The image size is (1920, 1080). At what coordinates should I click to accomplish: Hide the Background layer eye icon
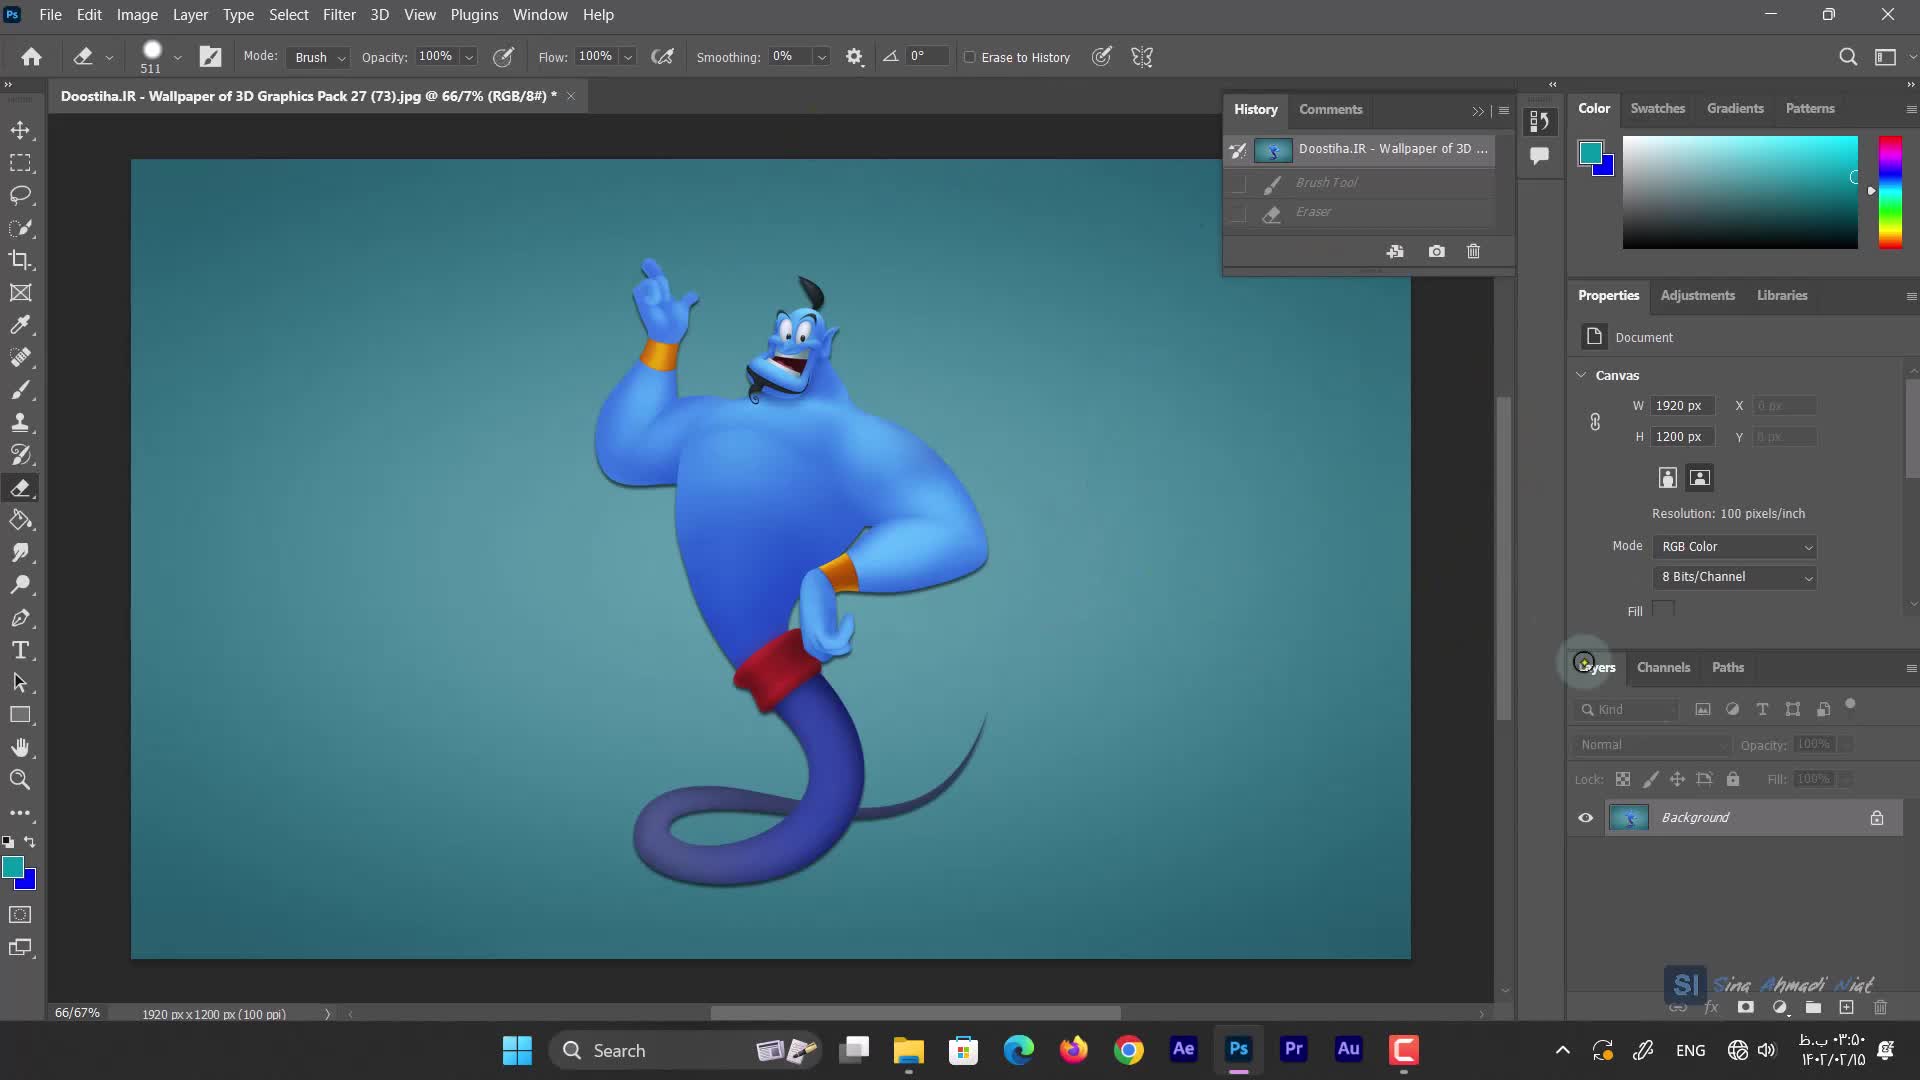click(1586, 817)
